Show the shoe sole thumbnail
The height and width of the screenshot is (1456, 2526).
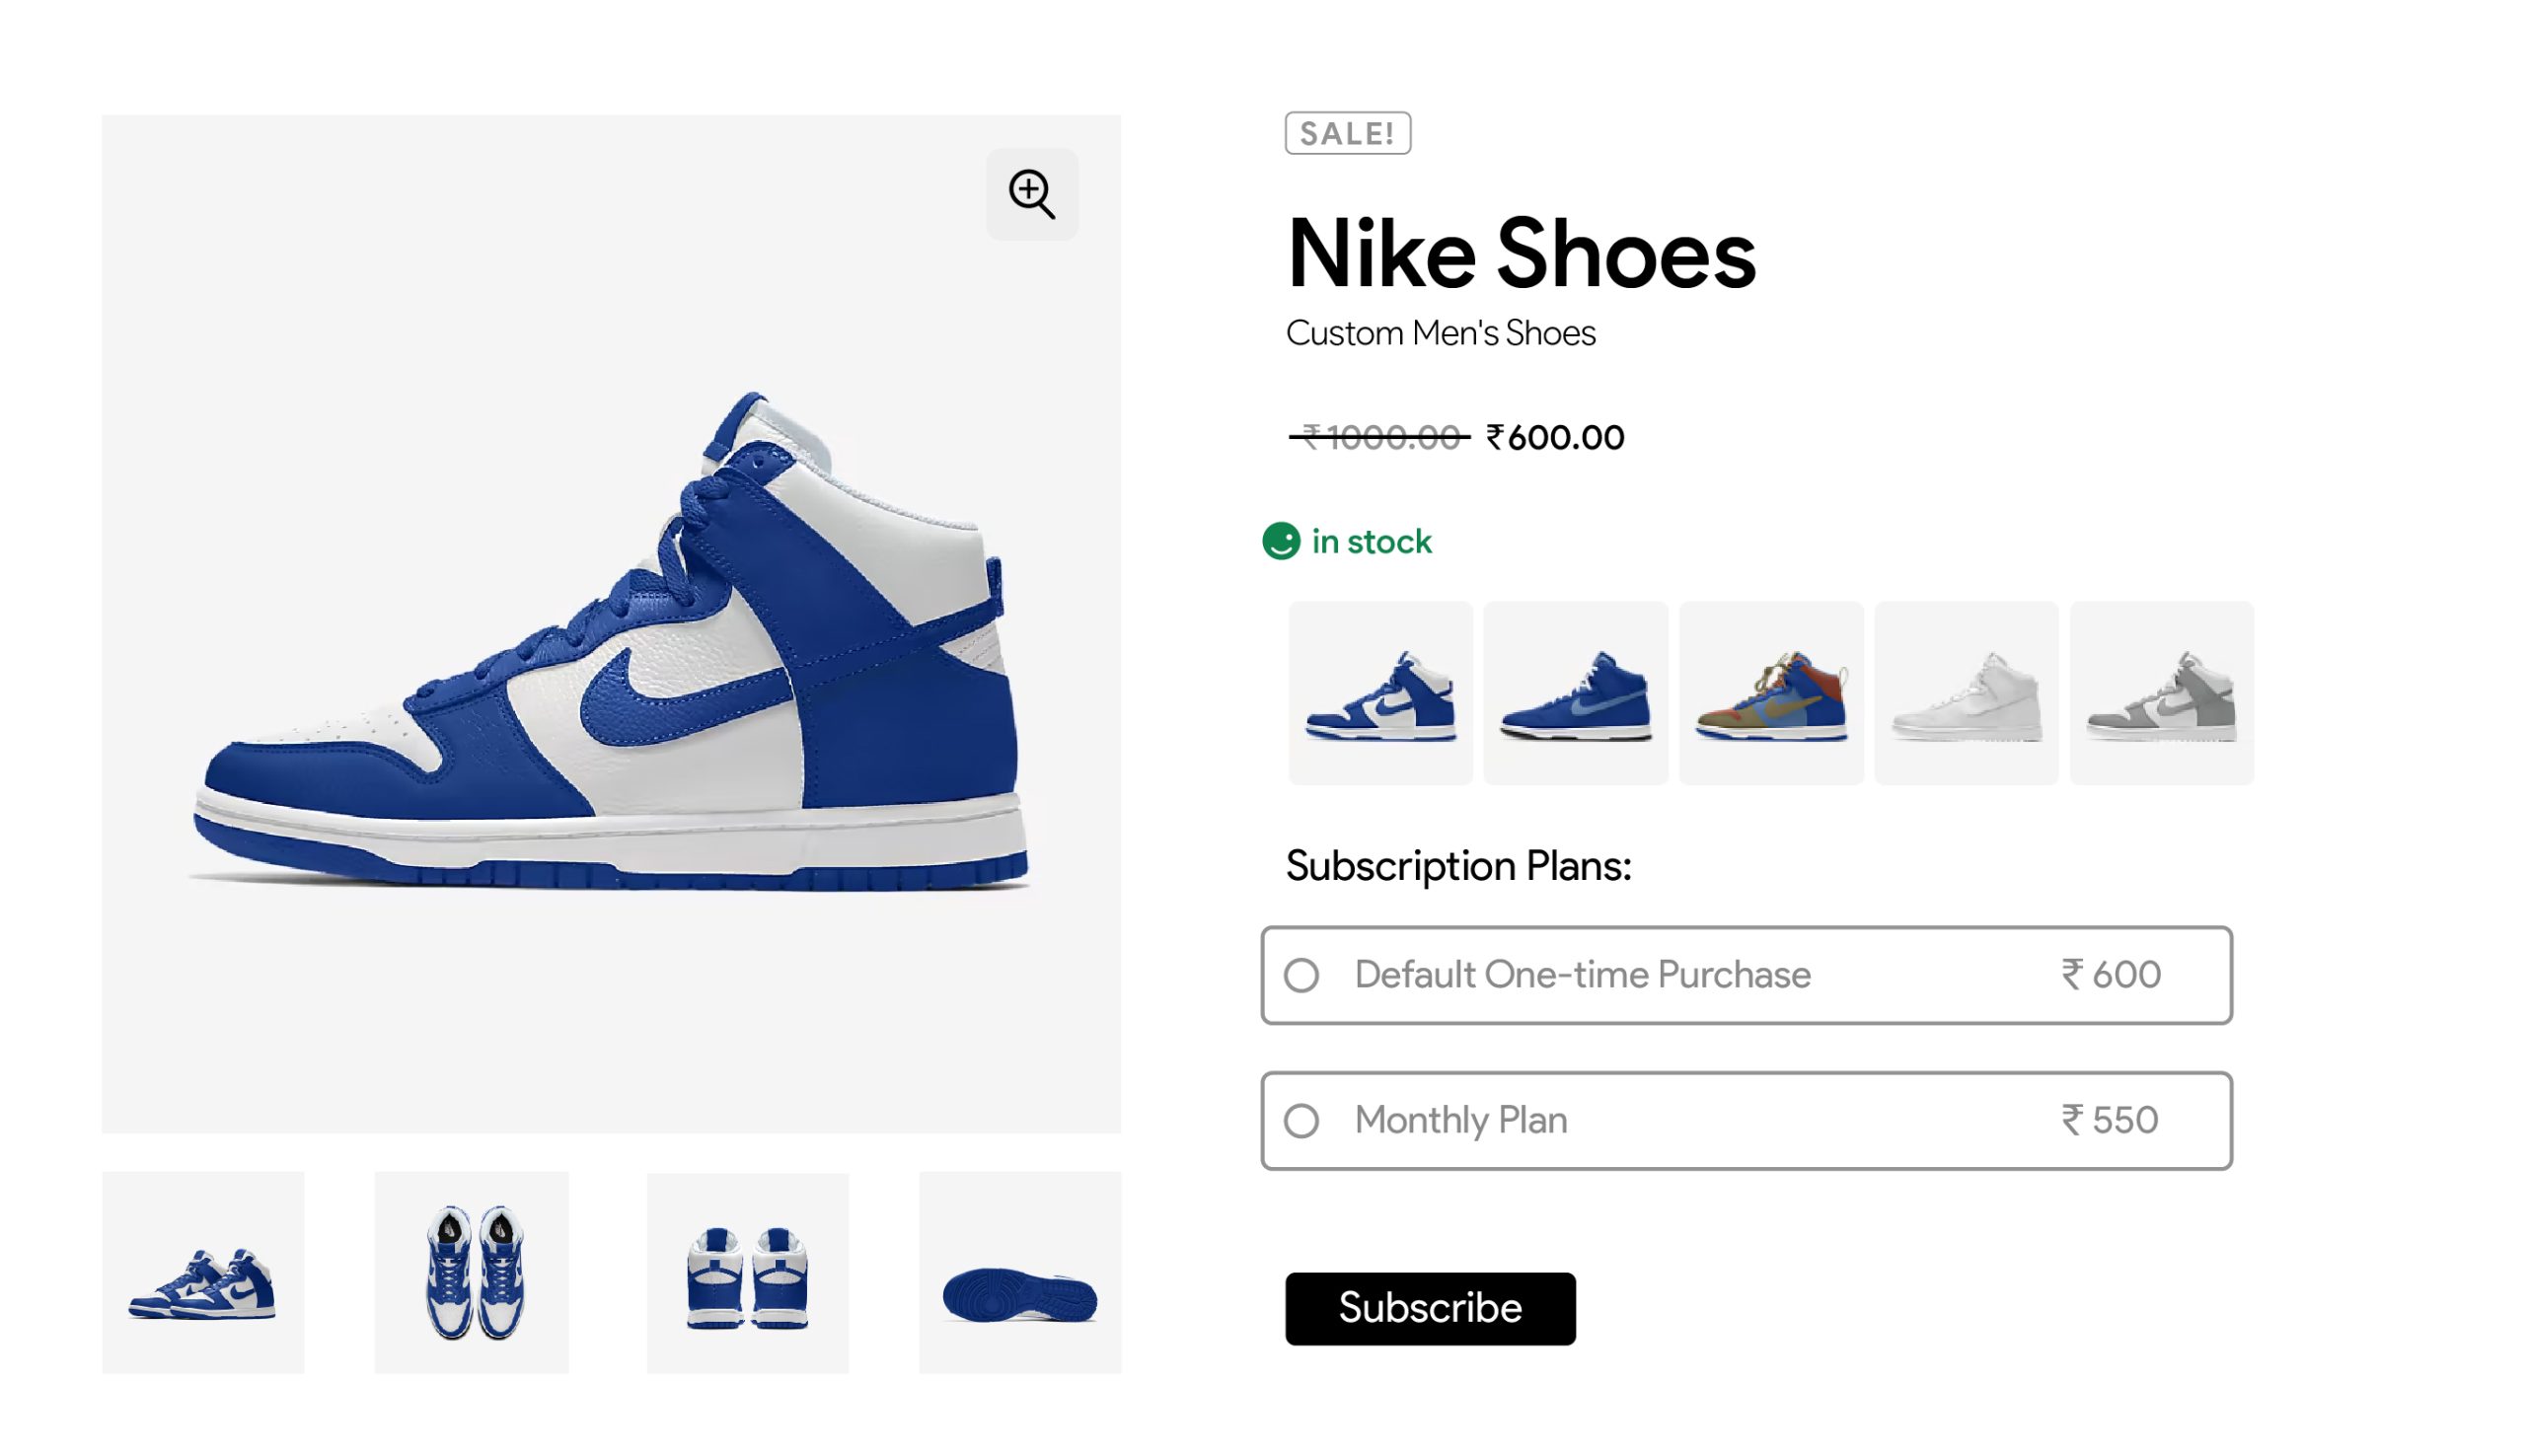pyautogui.click(x=1019, y=1273)
